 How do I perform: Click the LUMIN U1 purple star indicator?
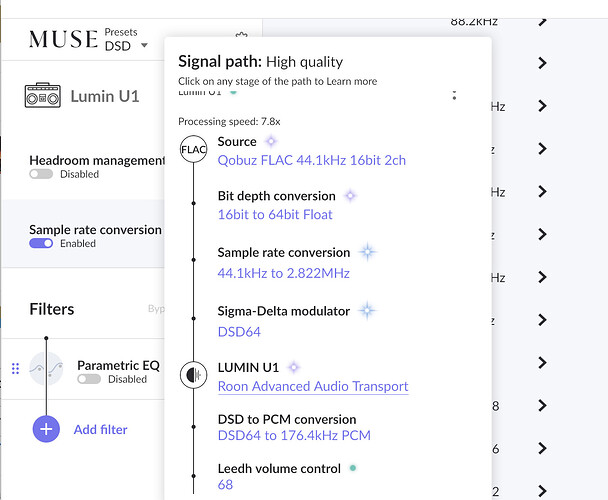pyautogui.click(x=294, y=367)
